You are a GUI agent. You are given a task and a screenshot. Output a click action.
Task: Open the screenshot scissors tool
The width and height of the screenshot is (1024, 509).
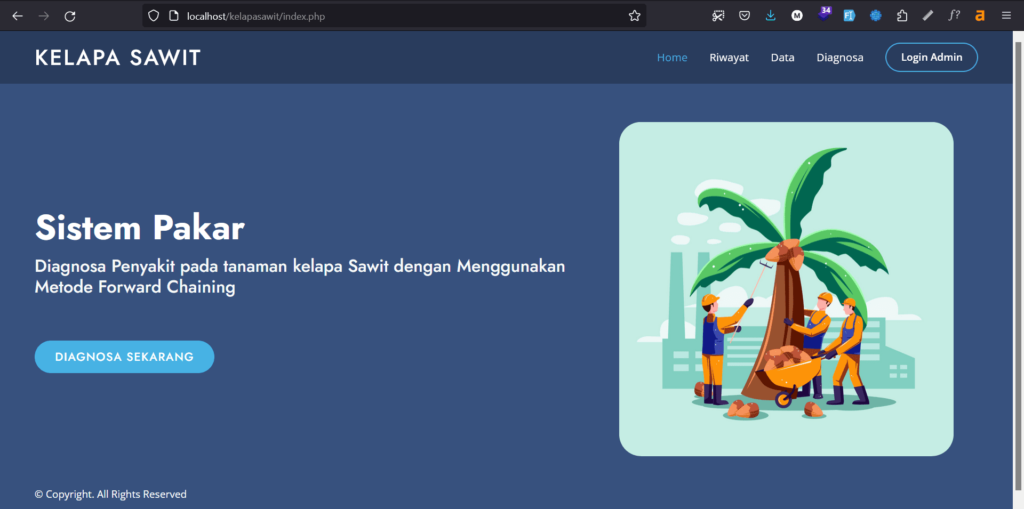click(x=718, y=16)
